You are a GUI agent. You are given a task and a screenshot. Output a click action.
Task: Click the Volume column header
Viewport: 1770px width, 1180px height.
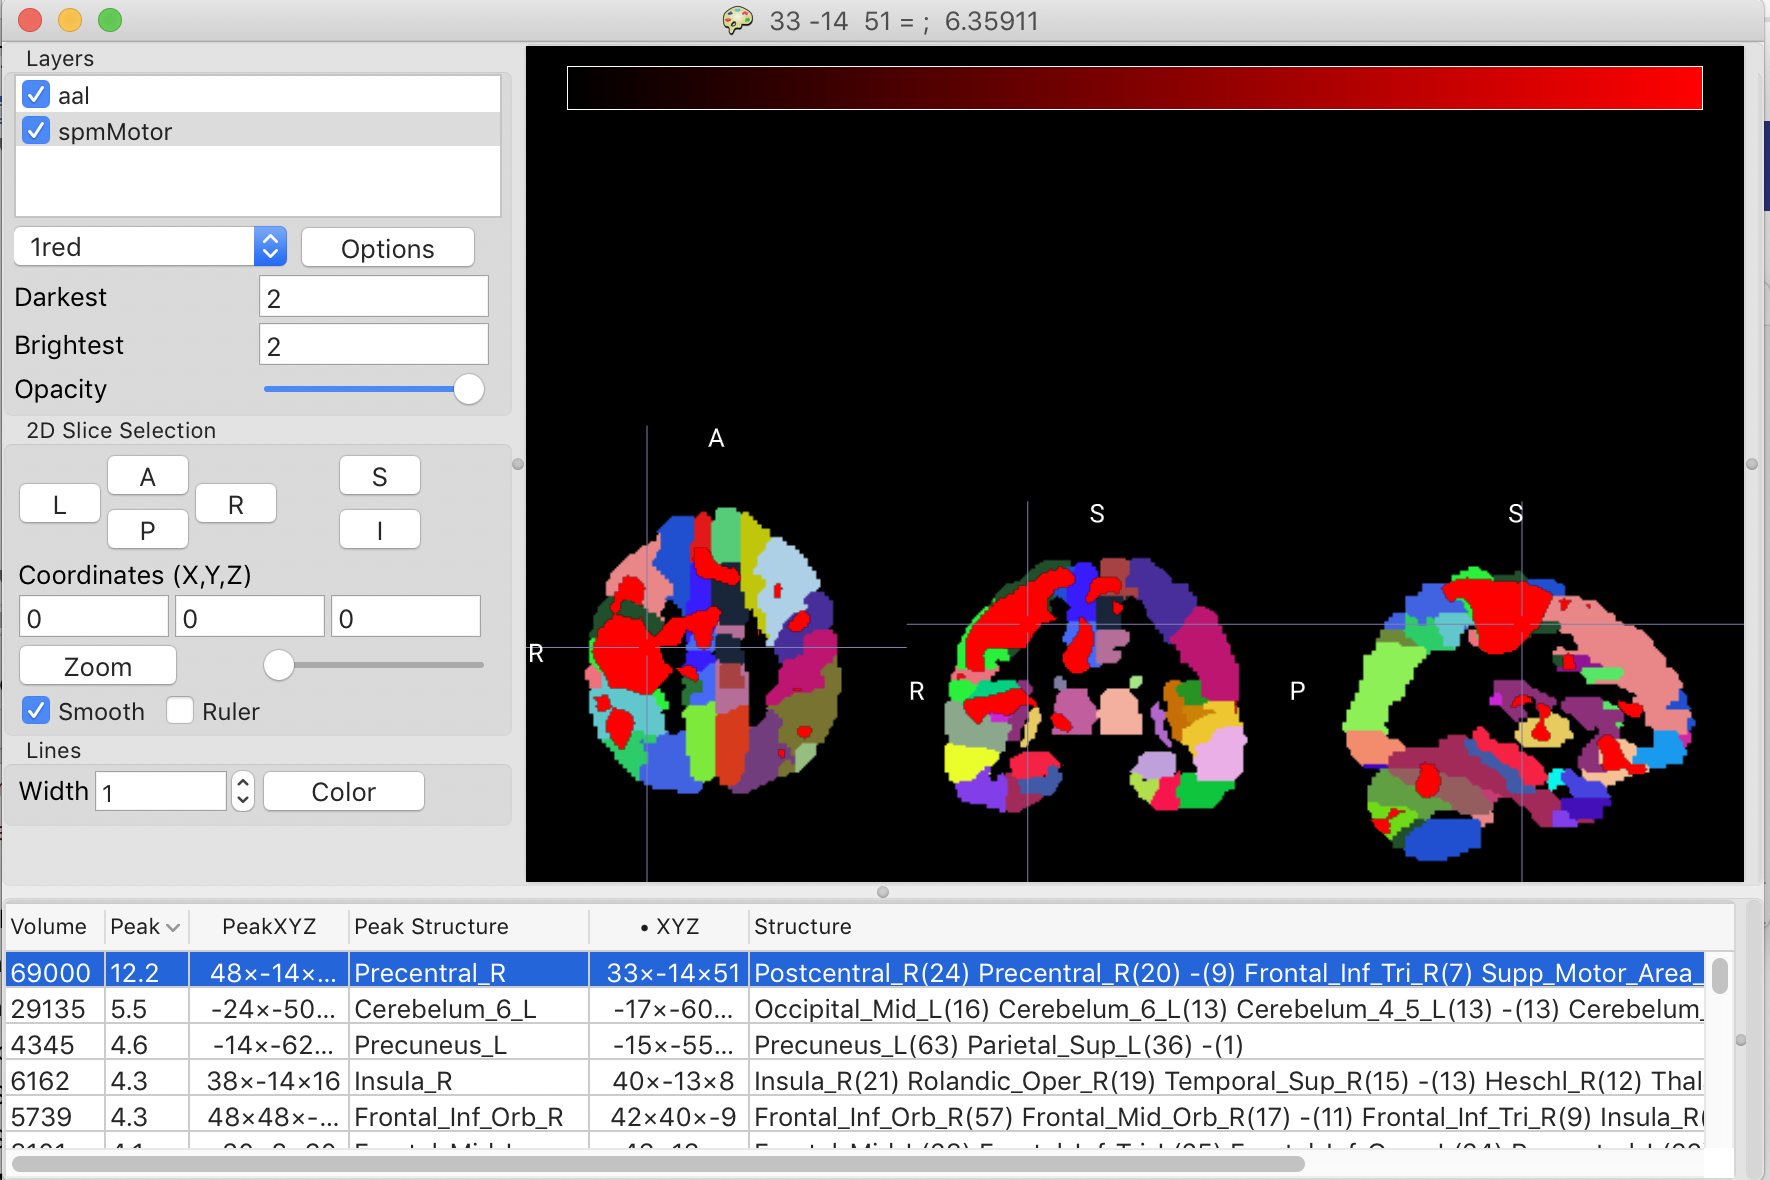pyautogui.click(x=49, y=927)
